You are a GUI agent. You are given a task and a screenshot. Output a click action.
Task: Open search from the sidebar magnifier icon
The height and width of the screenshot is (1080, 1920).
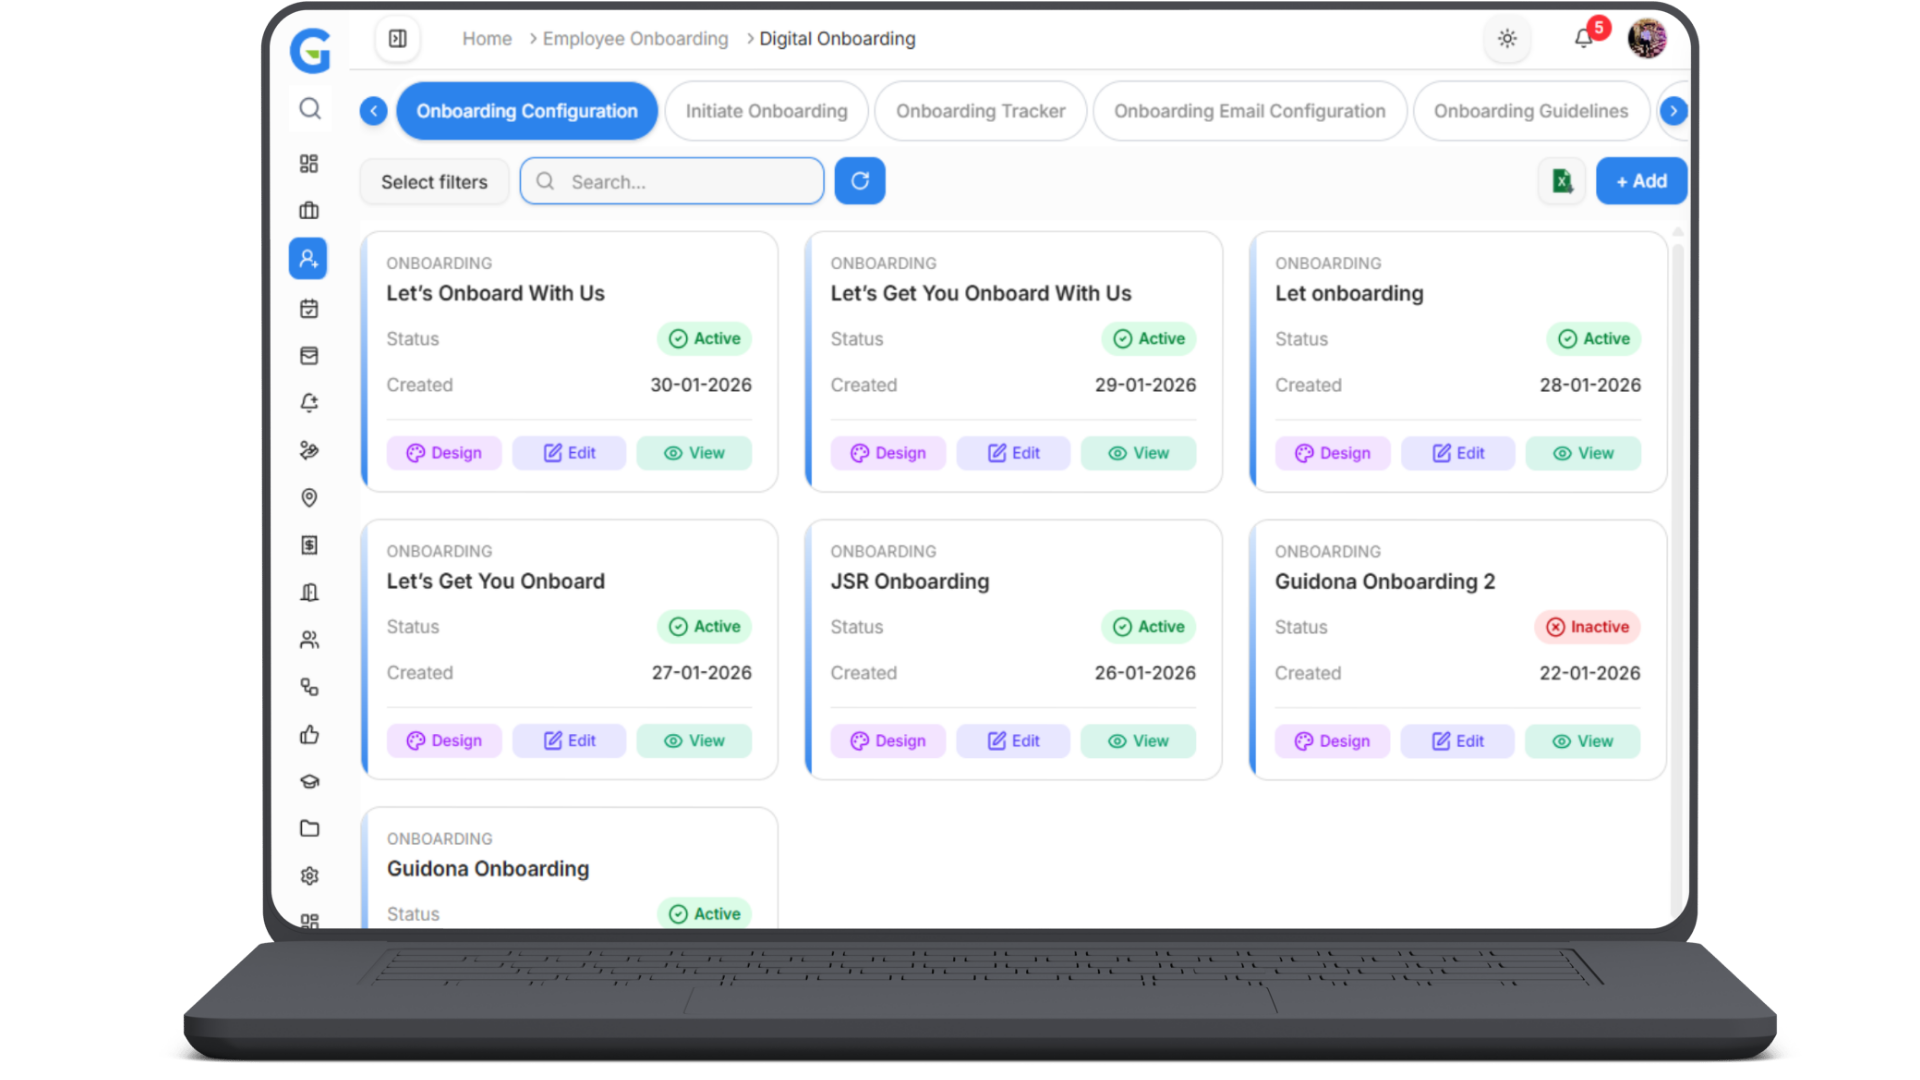click(x=309, y=109)
